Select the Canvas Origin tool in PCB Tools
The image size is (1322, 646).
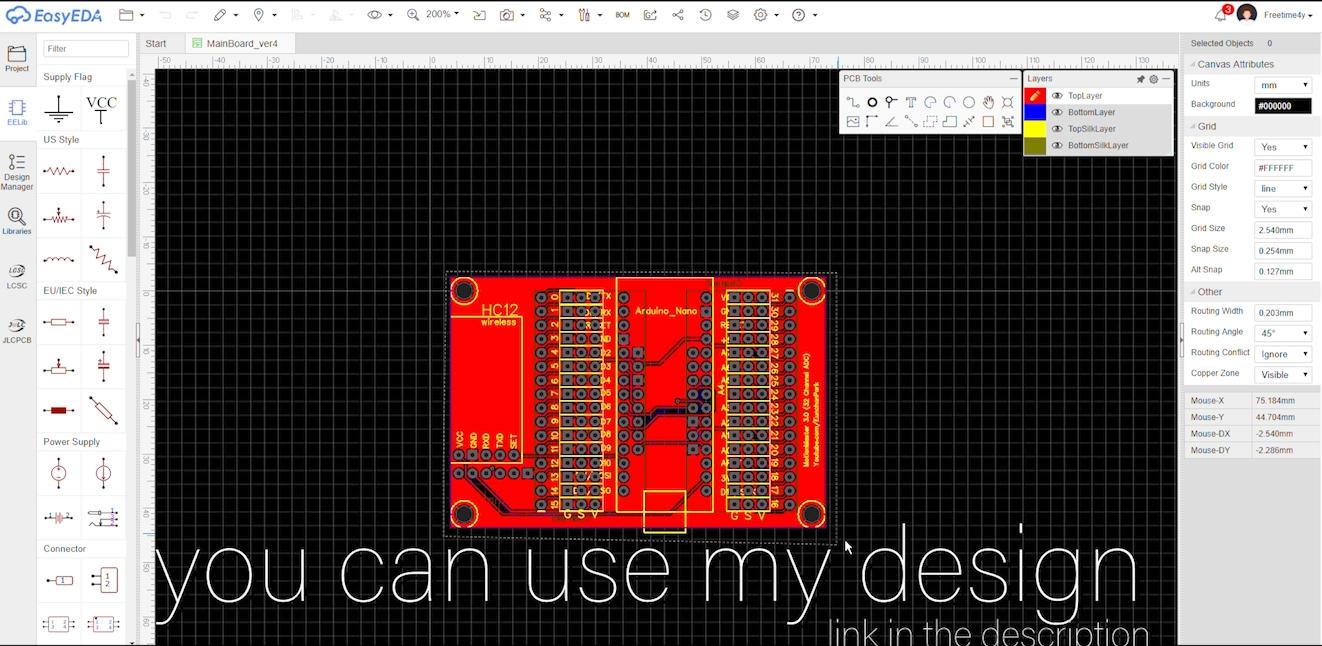point(872,122)
